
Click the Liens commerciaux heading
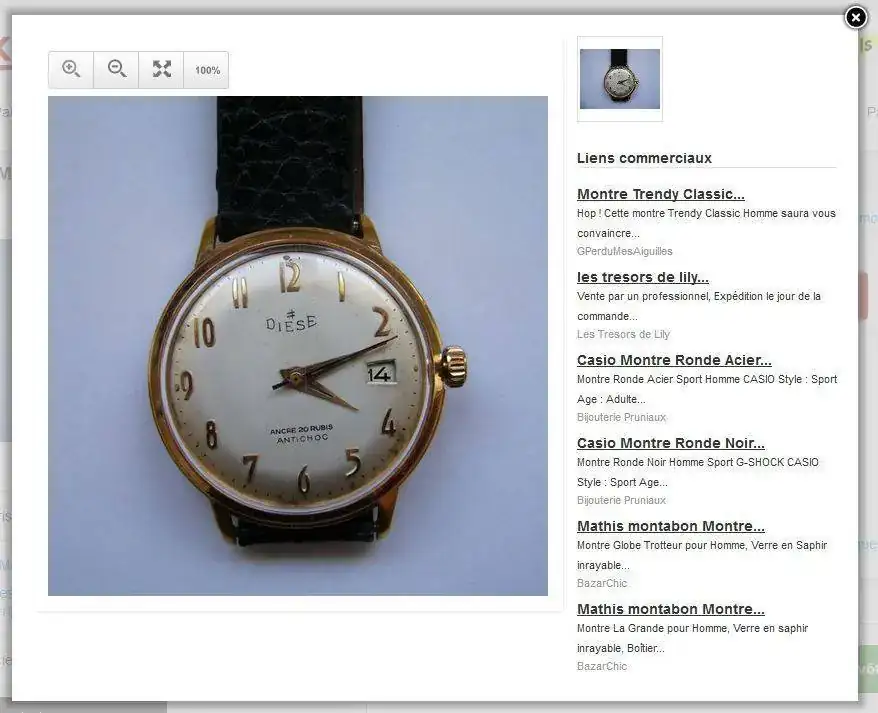[x=644, y=158]
